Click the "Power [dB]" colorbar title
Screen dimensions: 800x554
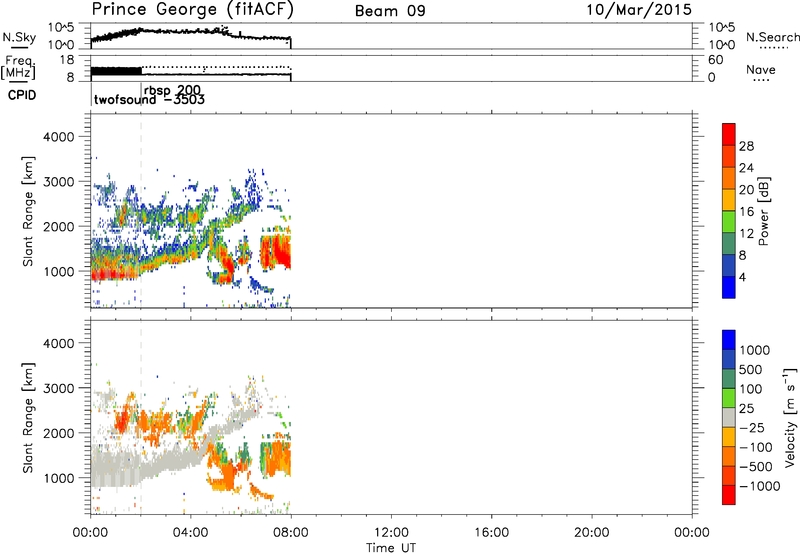[763, 211]
